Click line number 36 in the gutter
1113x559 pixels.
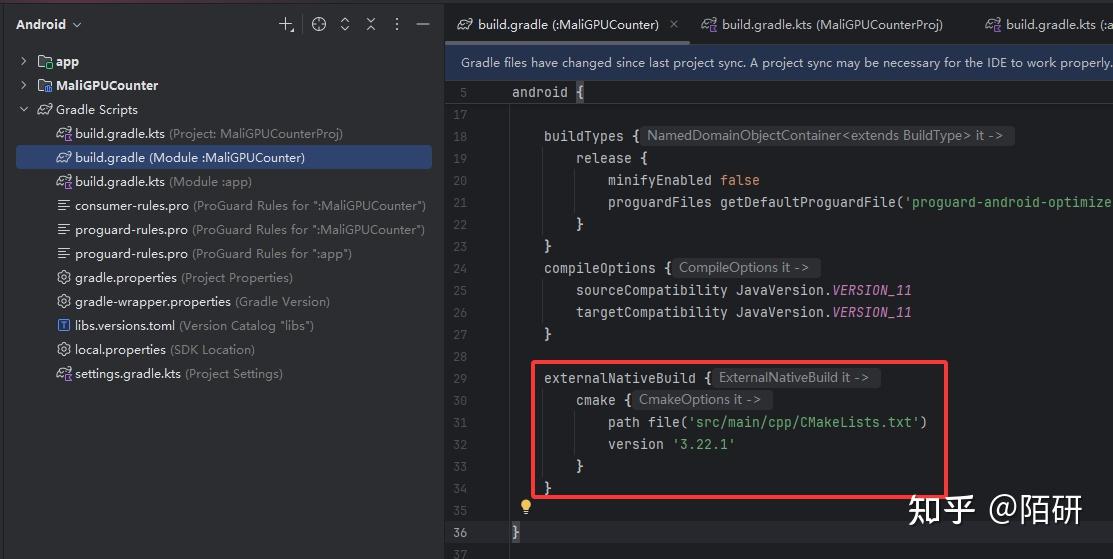pyautogui.click(x=460, y=532)
